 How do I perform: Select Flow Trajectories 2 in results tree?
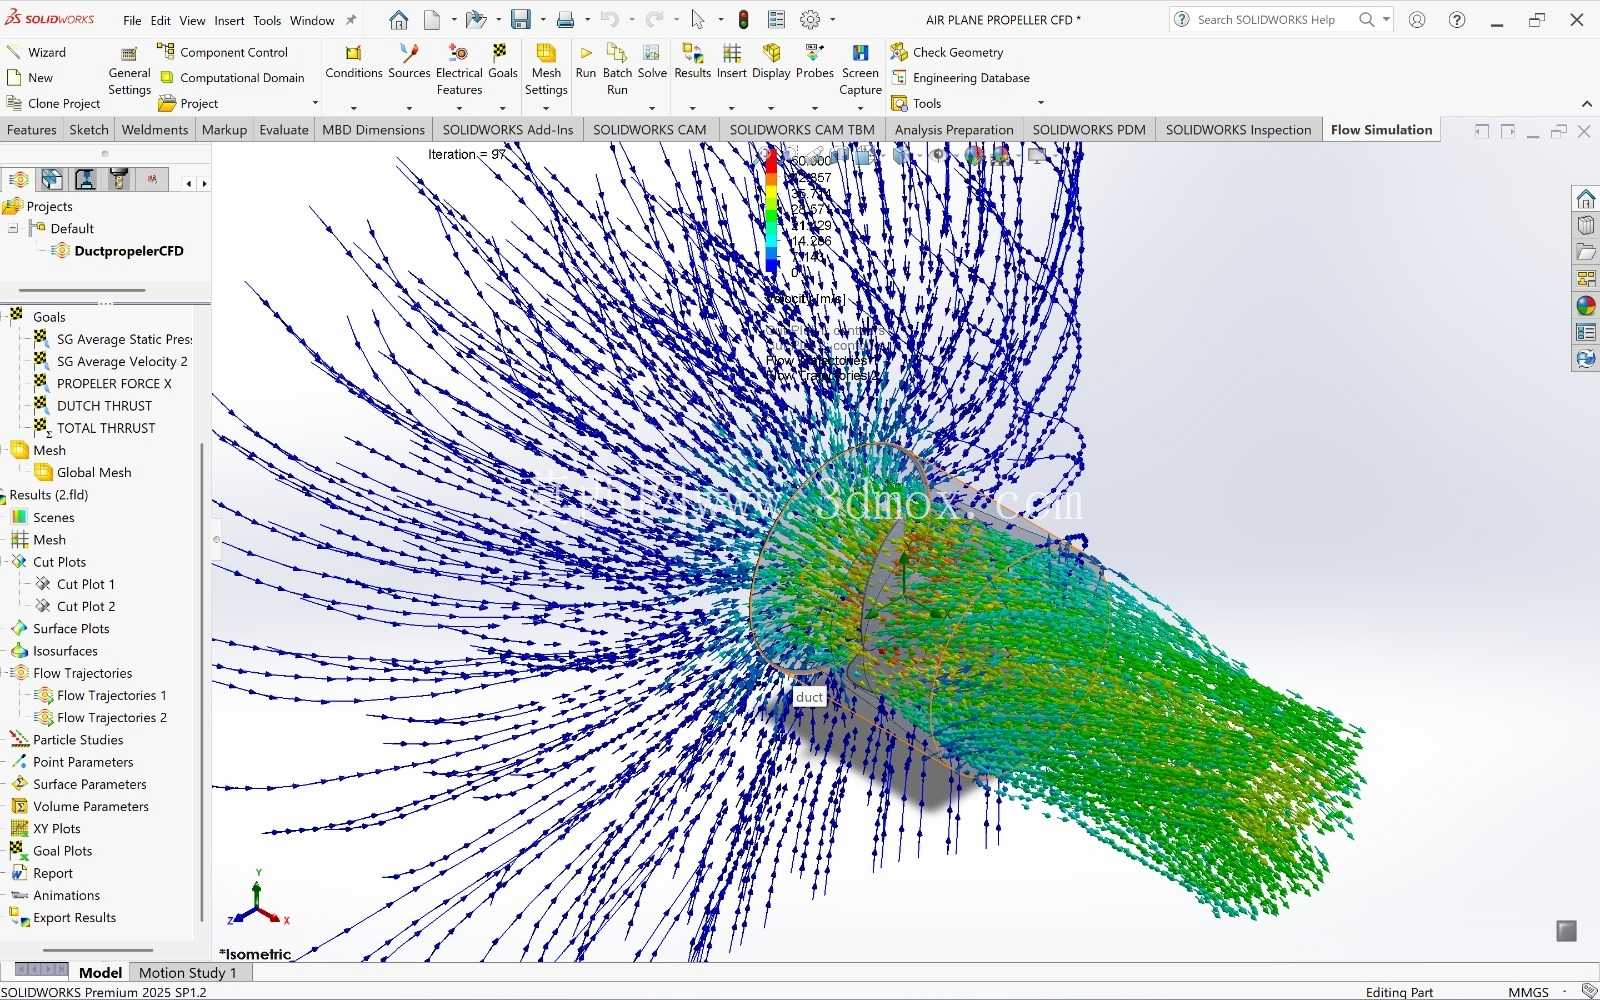(x=100, y=718)
